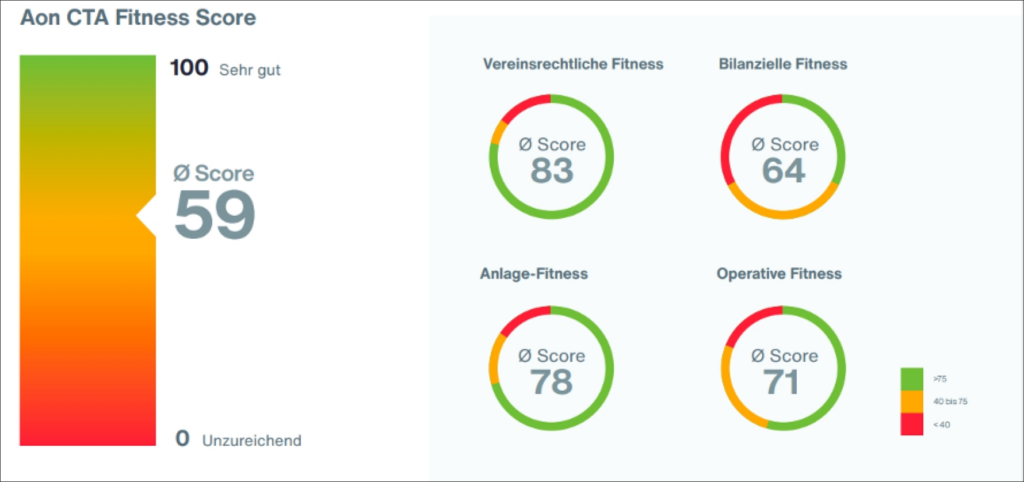1024x482 pixels.
Task: Click the overall score value 59
Action: 215,214
